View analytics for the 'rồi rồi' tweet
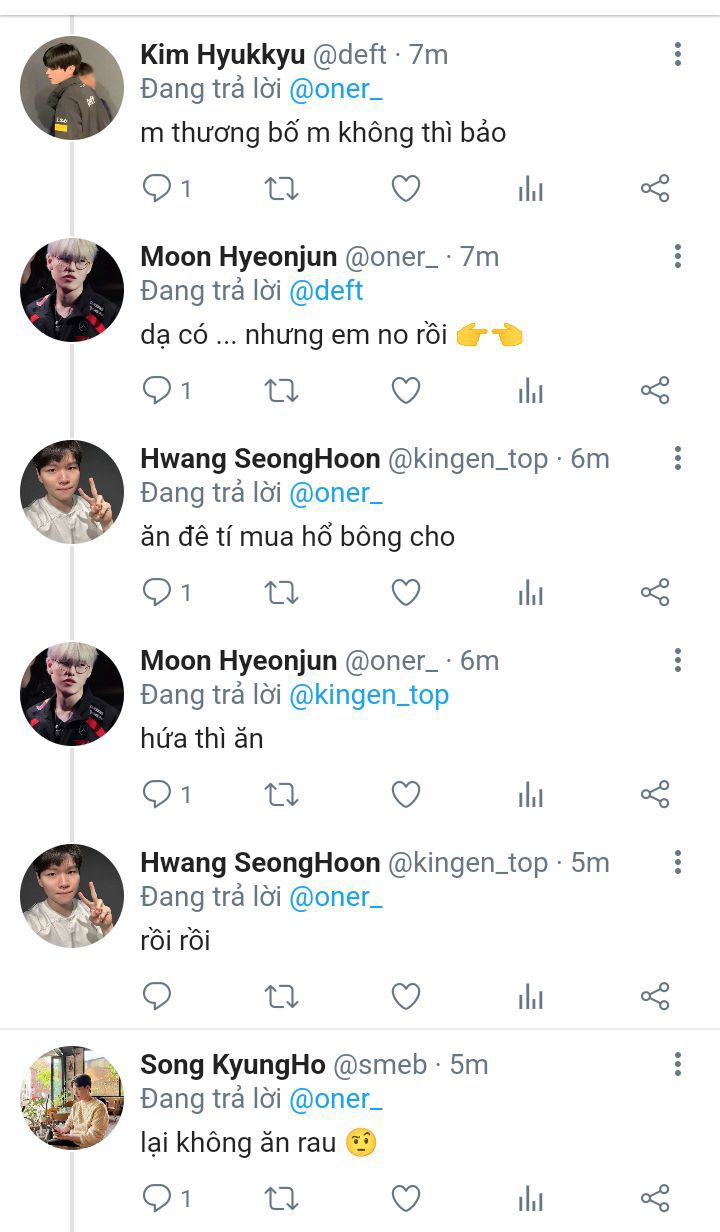The height and width of the screenshot is (1232, 720). [x=530, y=996]
